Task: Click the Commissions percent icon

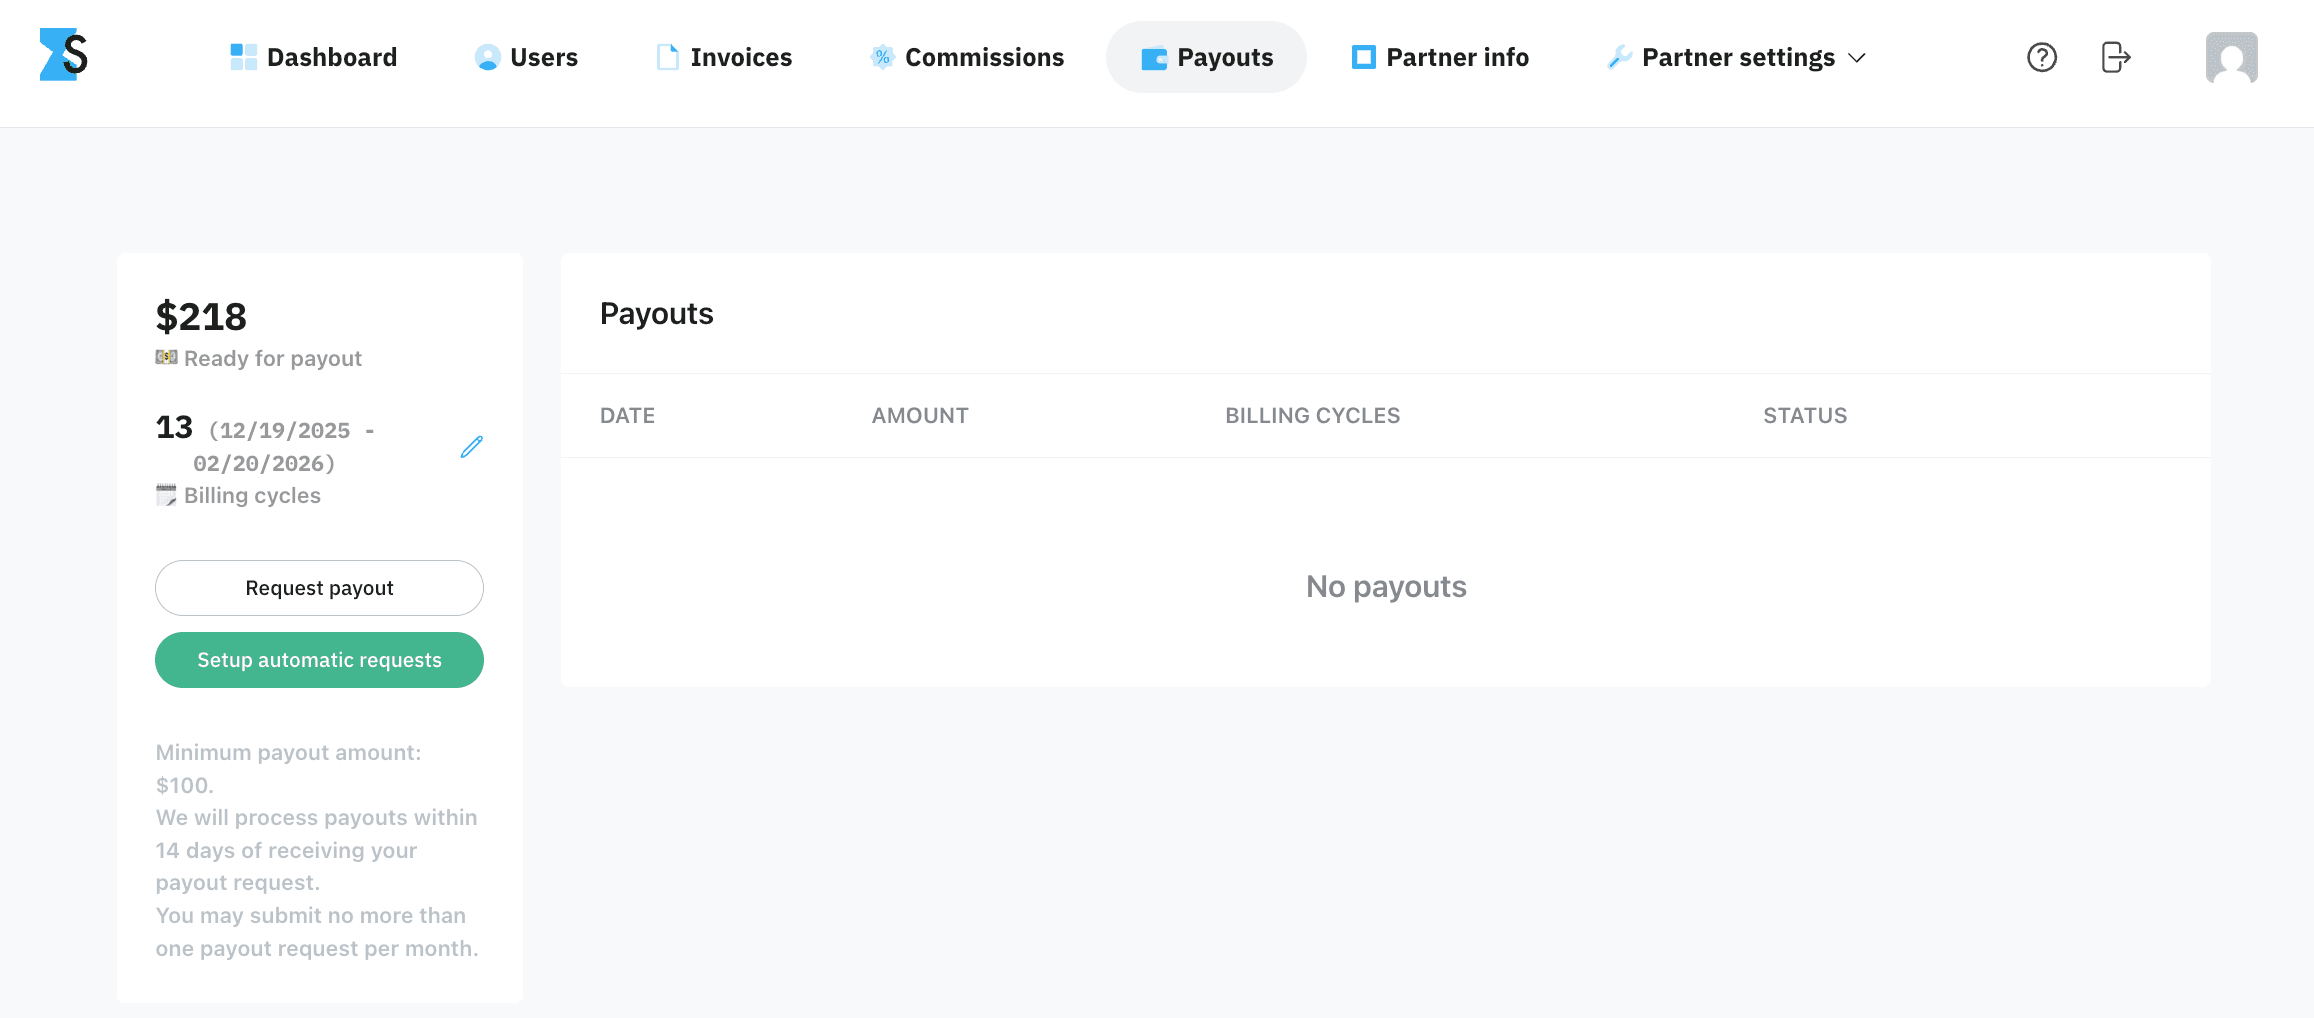Action: coord(881,57)
